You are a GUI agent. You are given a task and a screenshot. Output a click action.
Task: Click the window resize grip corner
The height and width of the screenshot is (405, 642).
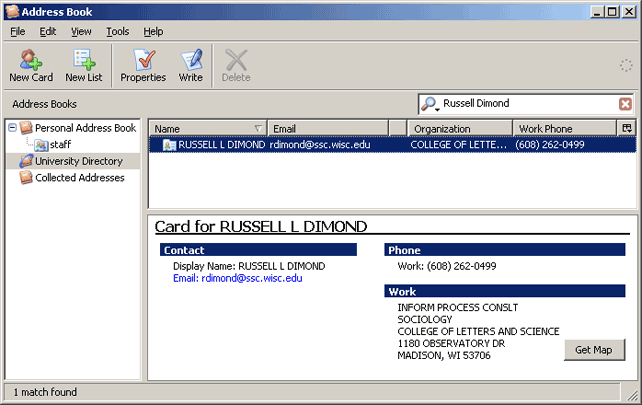(x=632, y=394)
